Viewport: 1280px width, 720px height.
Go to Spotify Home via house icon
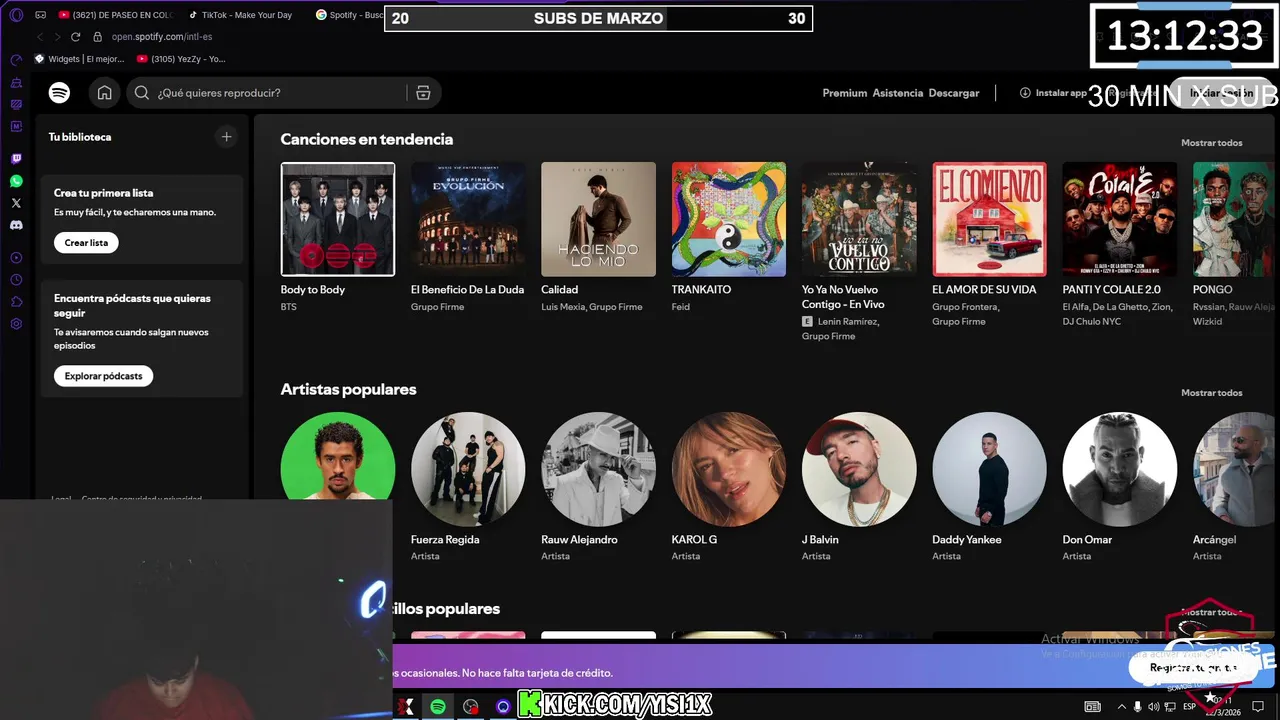tap(104, 93)
